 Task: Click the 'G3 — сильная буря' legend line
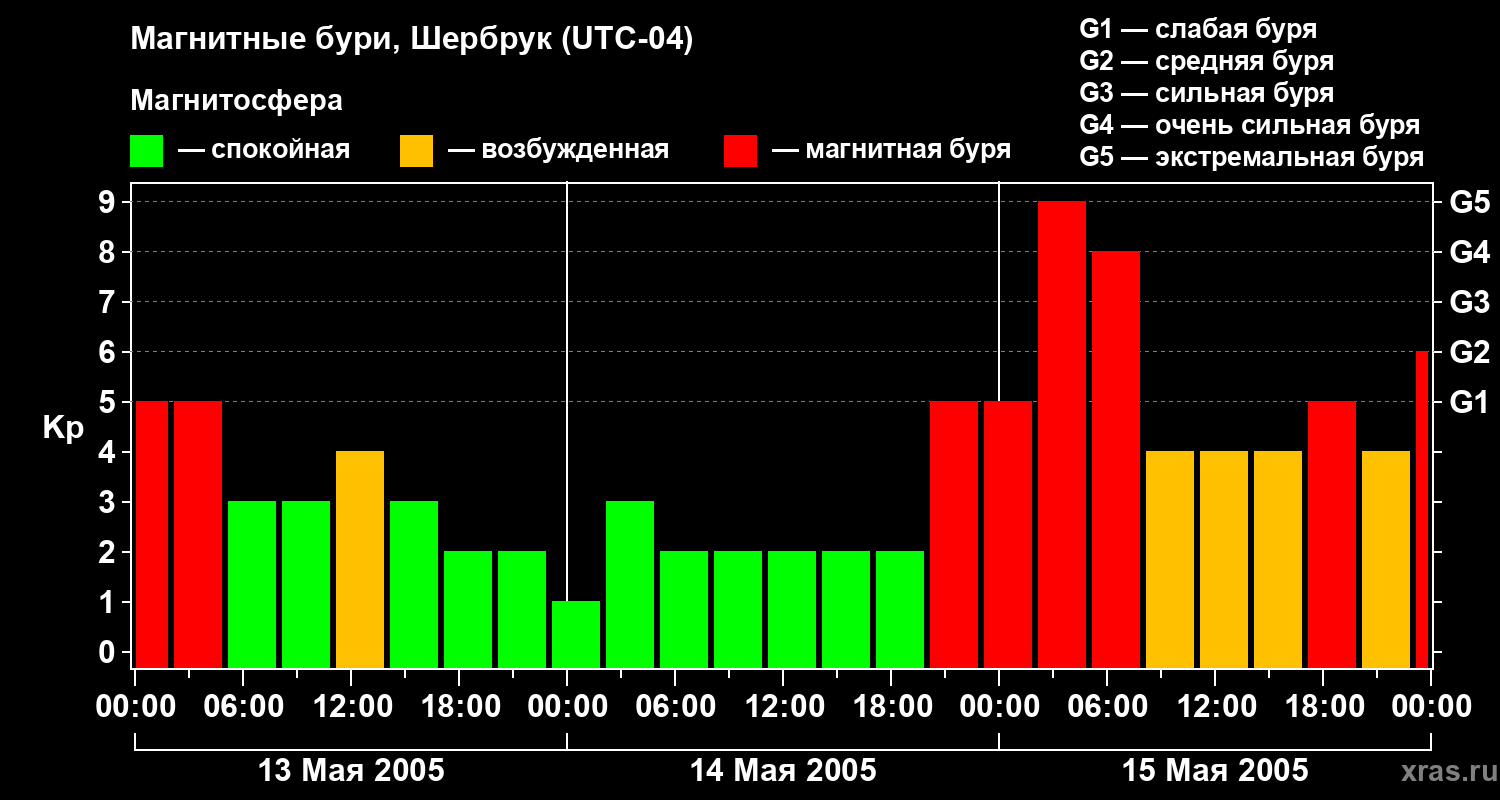pyautogui.click(x=1206, y=93)
